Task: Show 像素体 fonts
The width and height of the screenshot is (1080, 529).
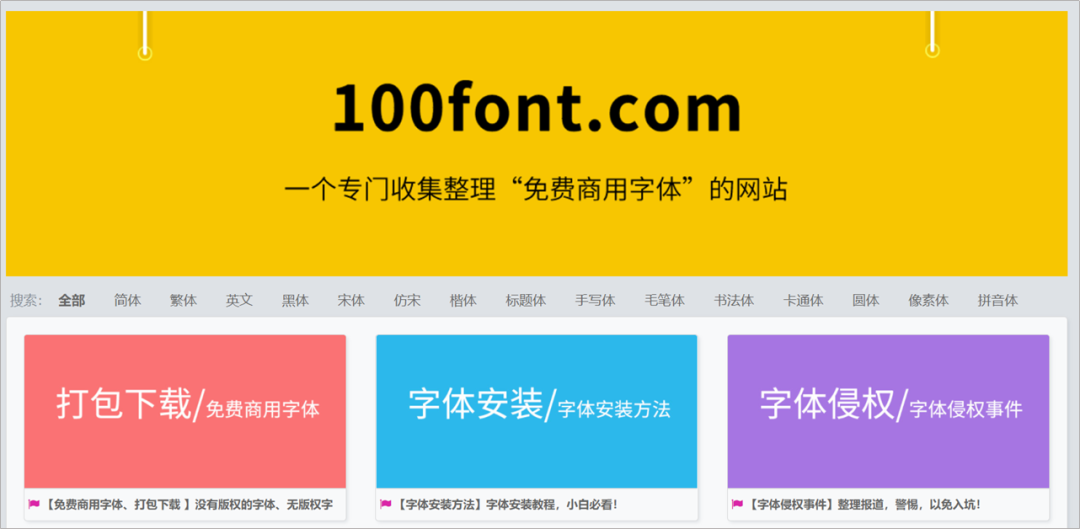Action: [x=929, y=300]
